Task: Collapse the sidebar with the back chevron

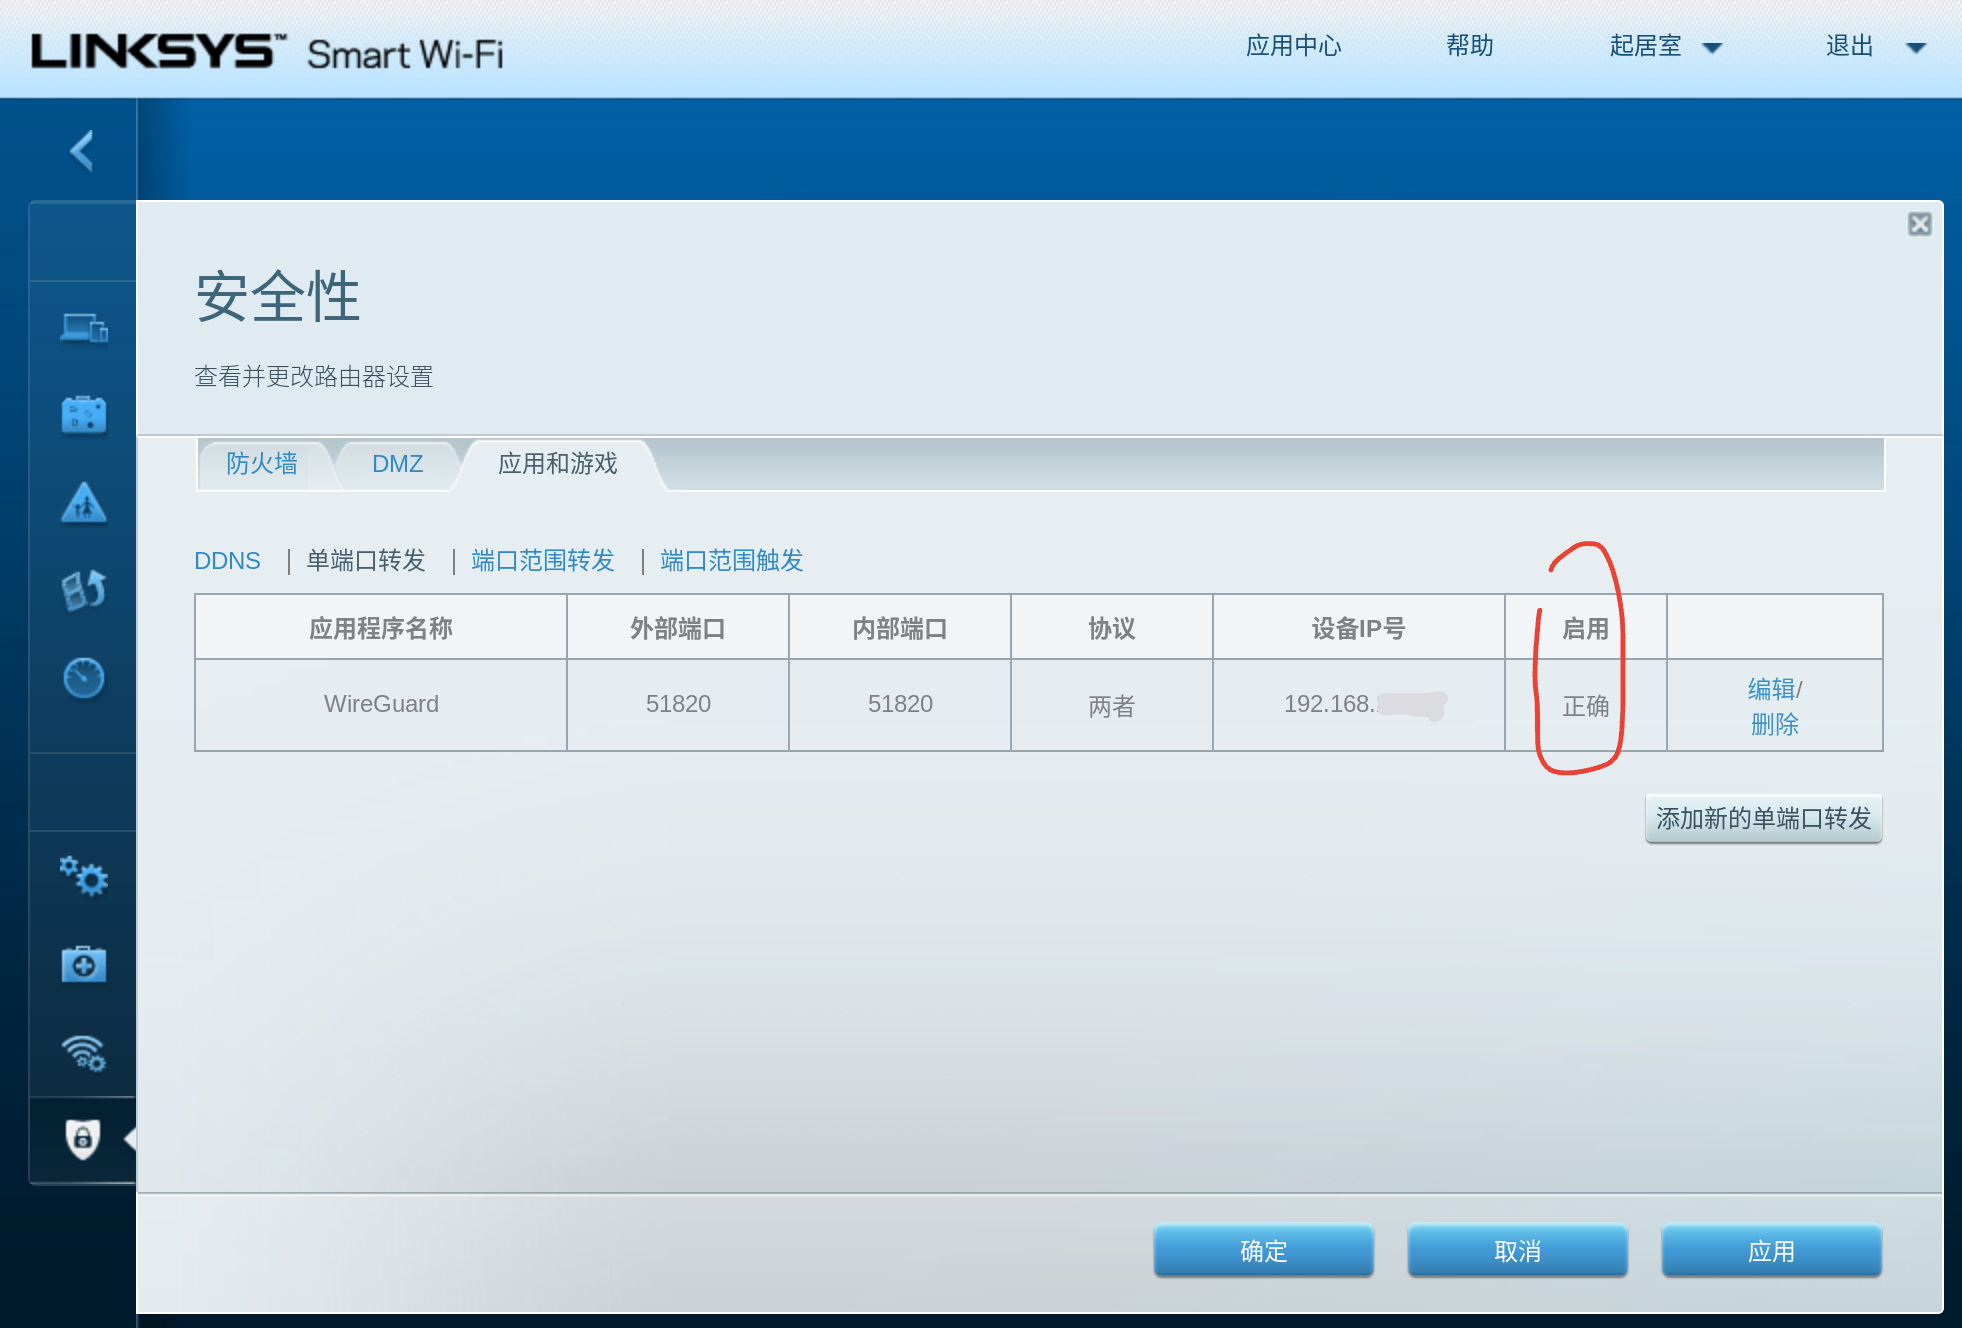Action: [82, 151]
